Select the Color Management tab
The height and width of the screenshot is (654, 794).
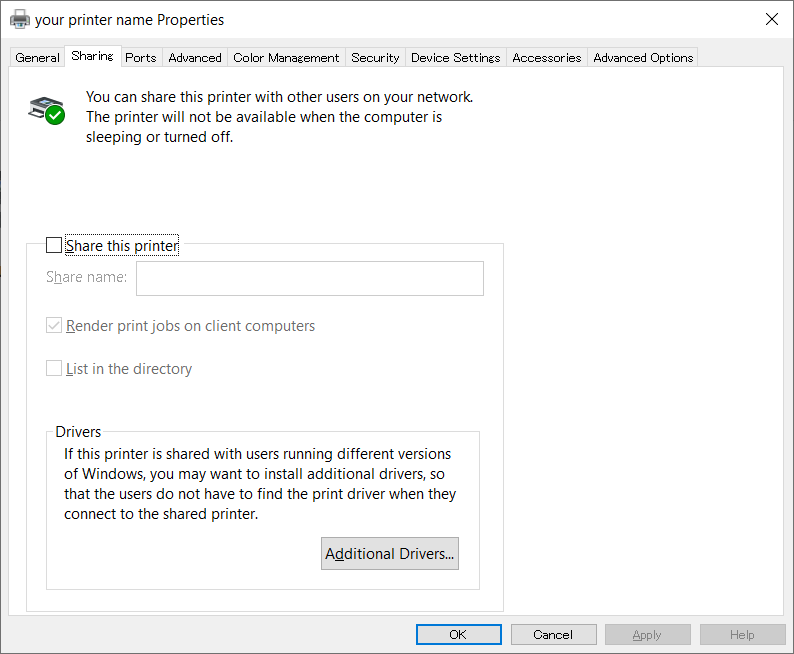(x=288, y=58)
